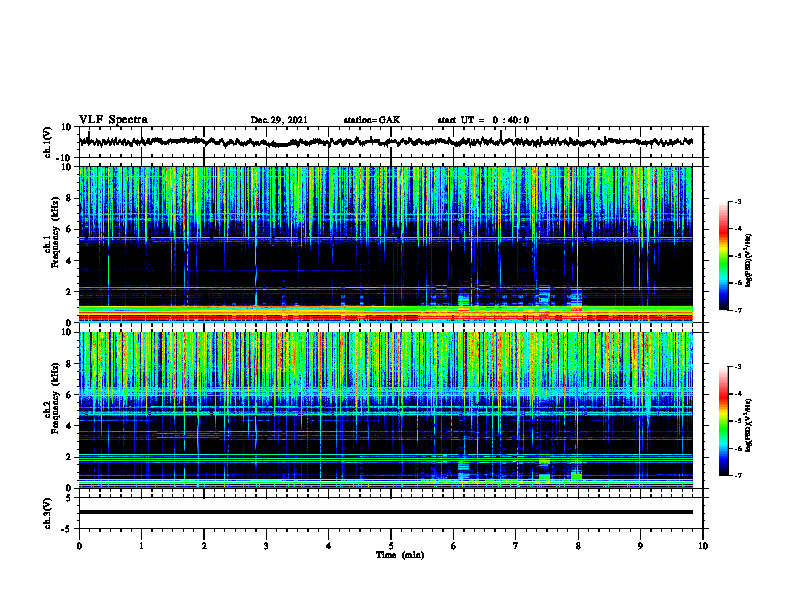The image size is (792, 612).
Task: Click the "8" kHz tick on ch.1 frequency axis
Action: click(69, 198)
